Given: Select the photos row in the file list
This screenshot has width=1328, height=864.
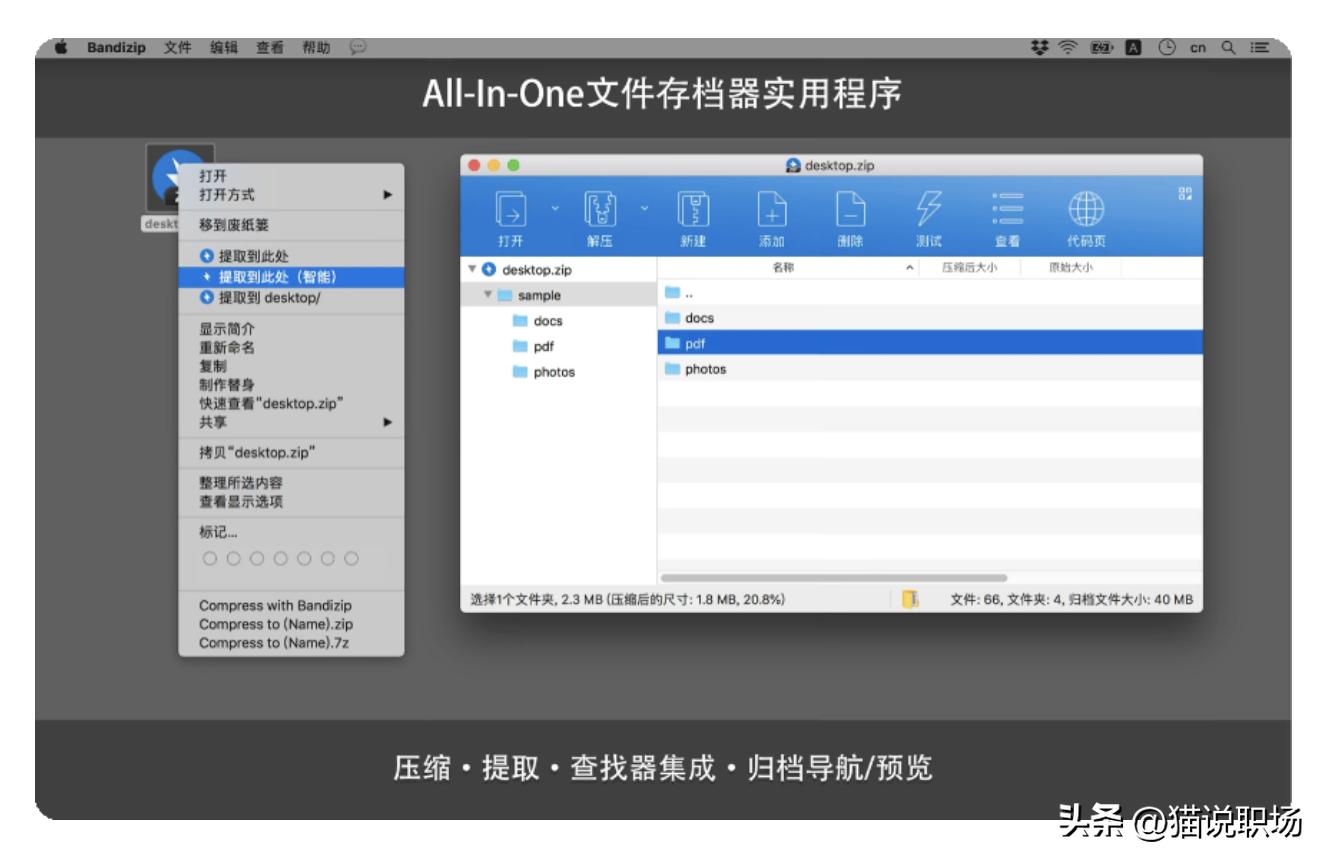Looking at the screenshot, I should [929, 369].
